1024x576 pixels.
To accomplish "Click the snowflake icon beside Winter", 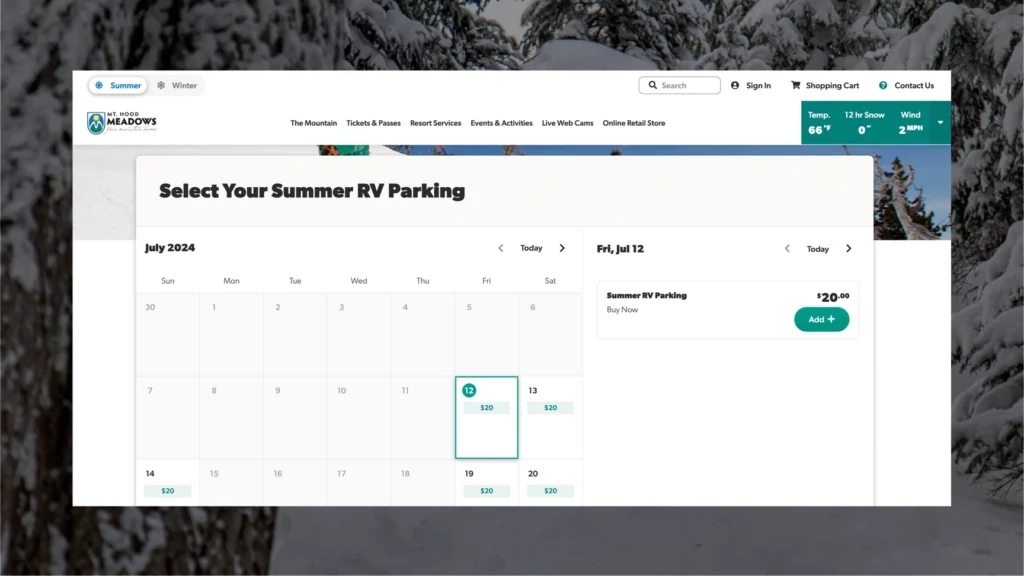I will [x=161, y=85].
